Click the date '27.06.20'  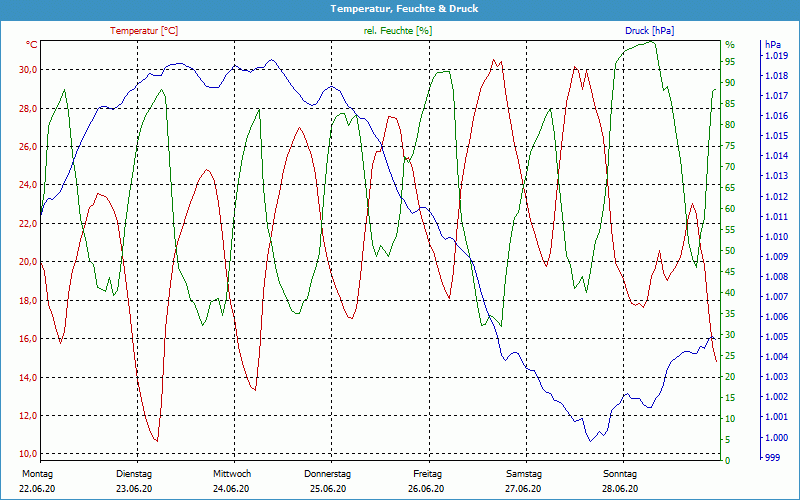tap(523, 489)
